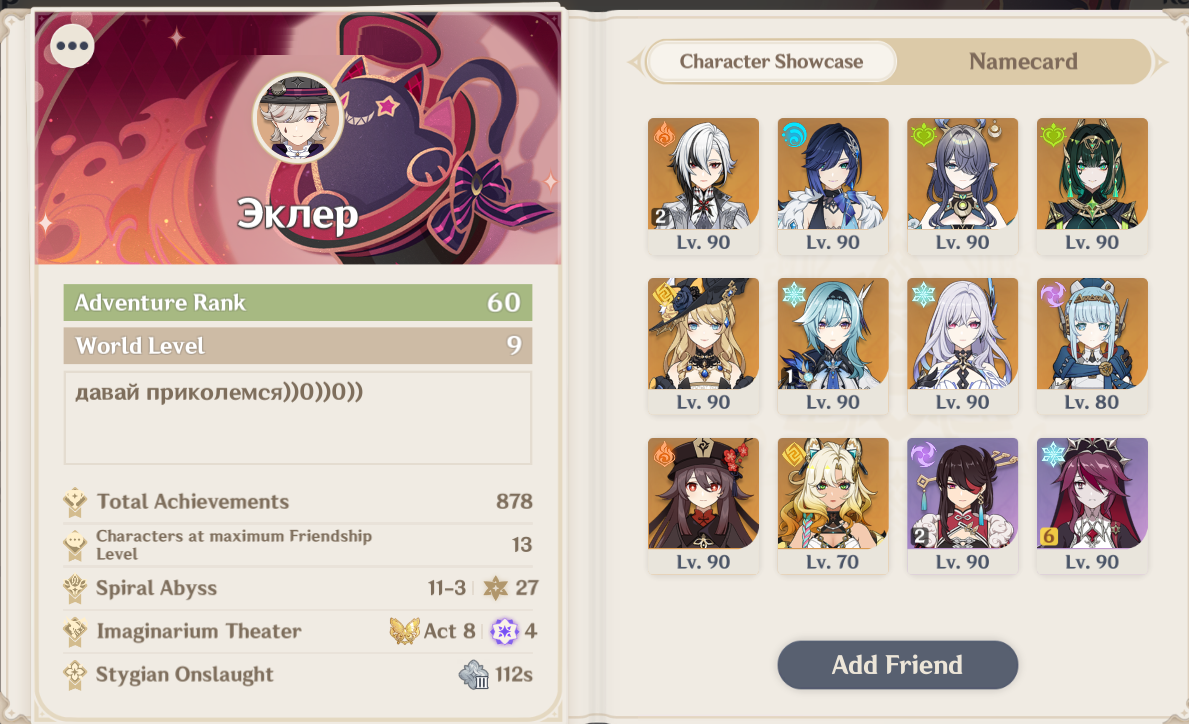The width and height of the screenshot is (1189, 724).
Task: Switch to the Namecard tab
Action: tap(1023, 61)
